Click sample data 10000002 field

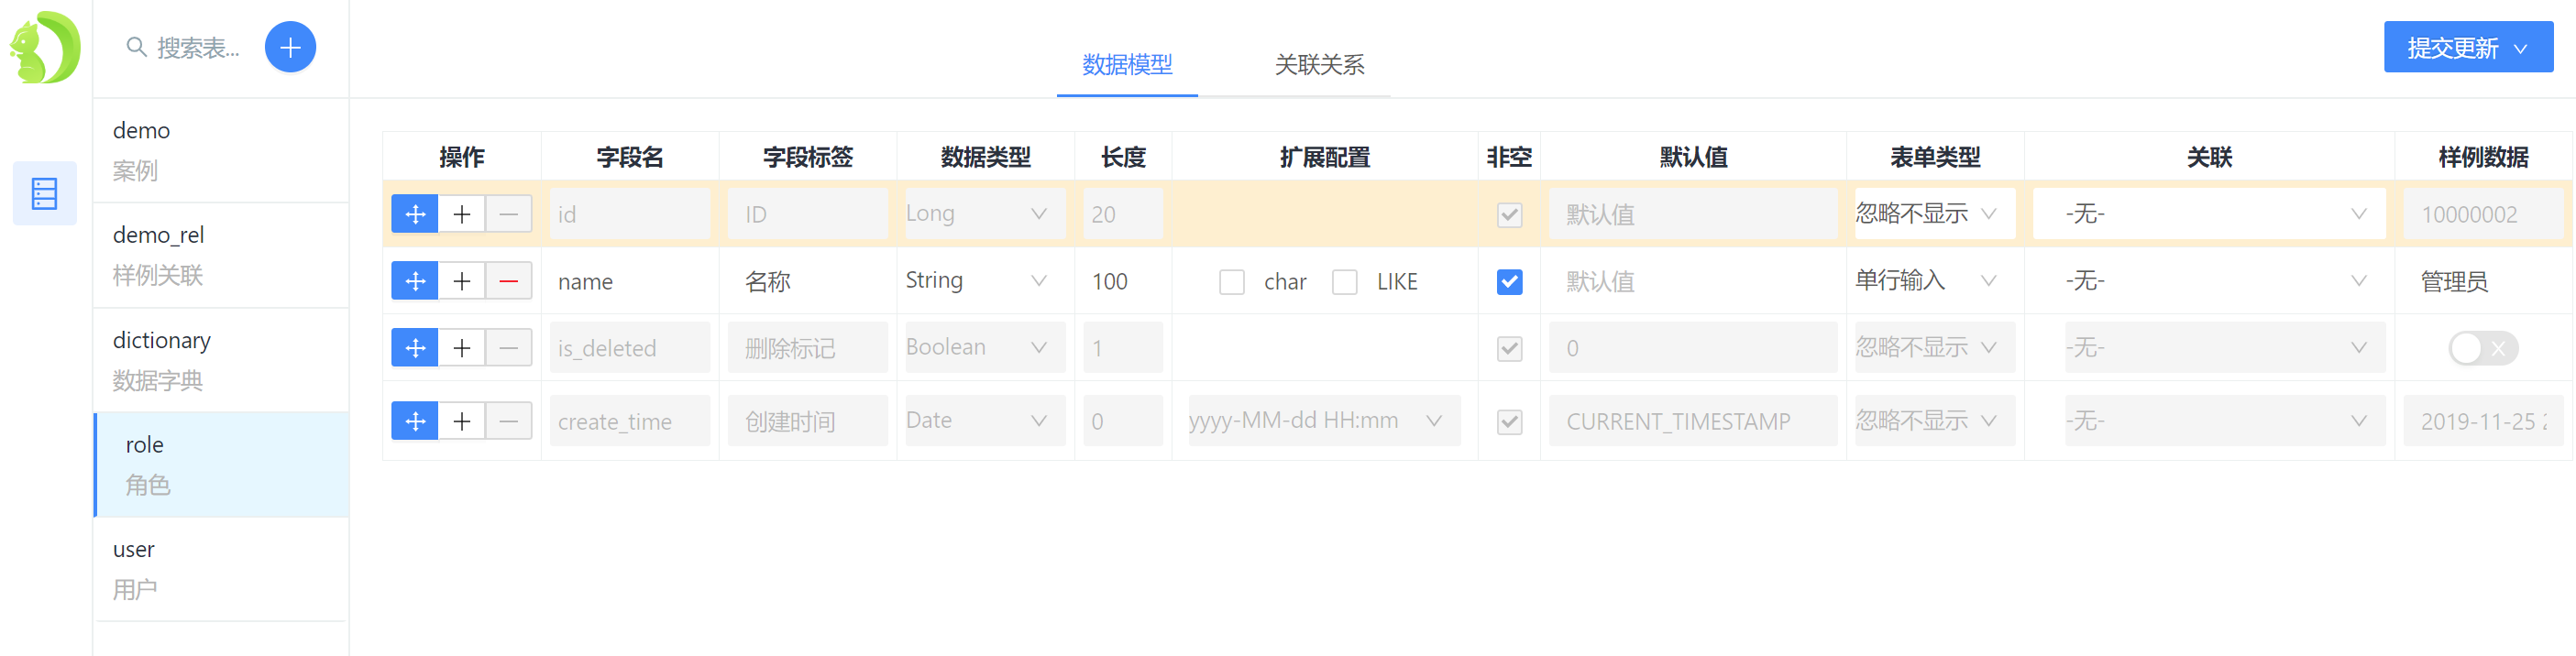pyautogui.click(x=2484, y=214)
